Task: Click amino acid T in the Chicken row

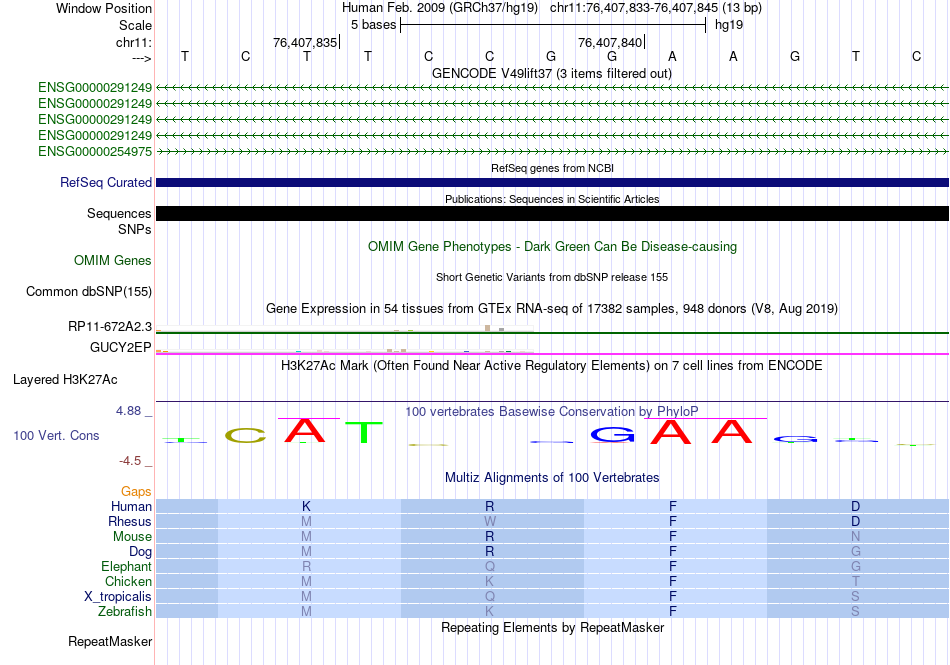Action: [855, 581]
